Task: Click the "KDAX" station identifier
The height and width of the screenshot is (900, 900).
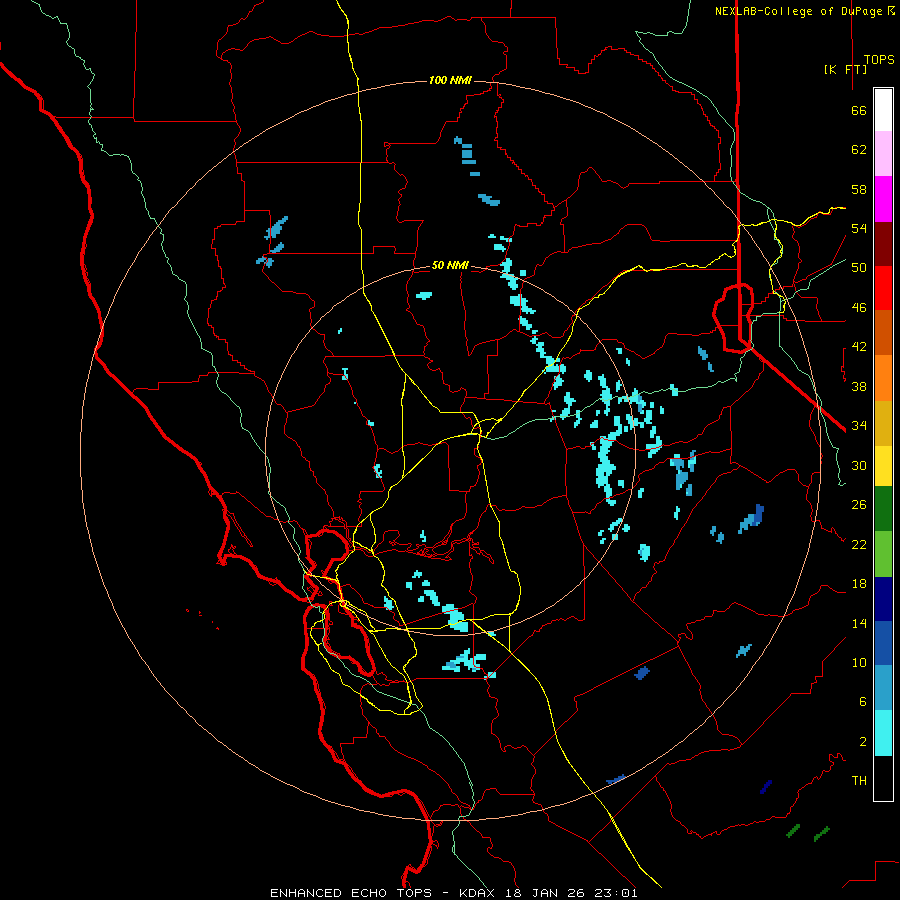Action: 479,893
